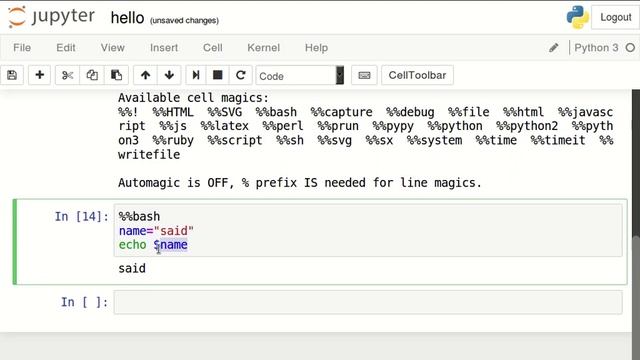This screenshot has width=640, height=360.
Task: Click the %%capture magic in the output
Action: click(341, 112)
